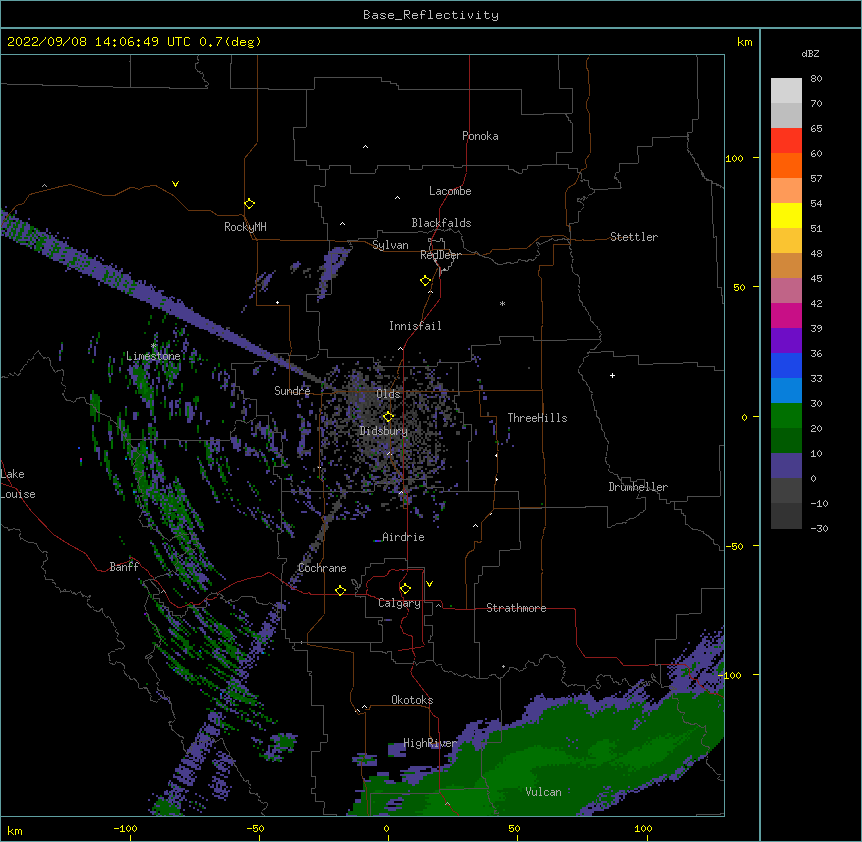The image size is (862, 842).
Task: Click the Airdrie town label
Action: (x=403, y=537)
